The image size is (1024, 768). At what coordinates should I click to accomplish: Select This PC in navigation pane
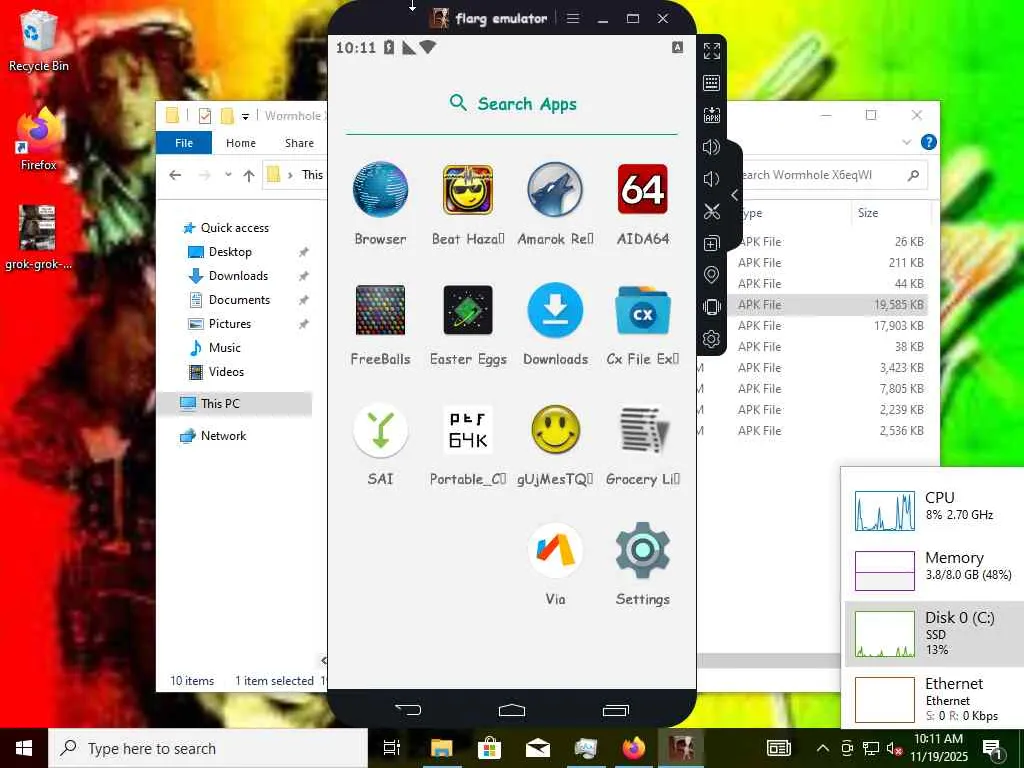[234, 404]
